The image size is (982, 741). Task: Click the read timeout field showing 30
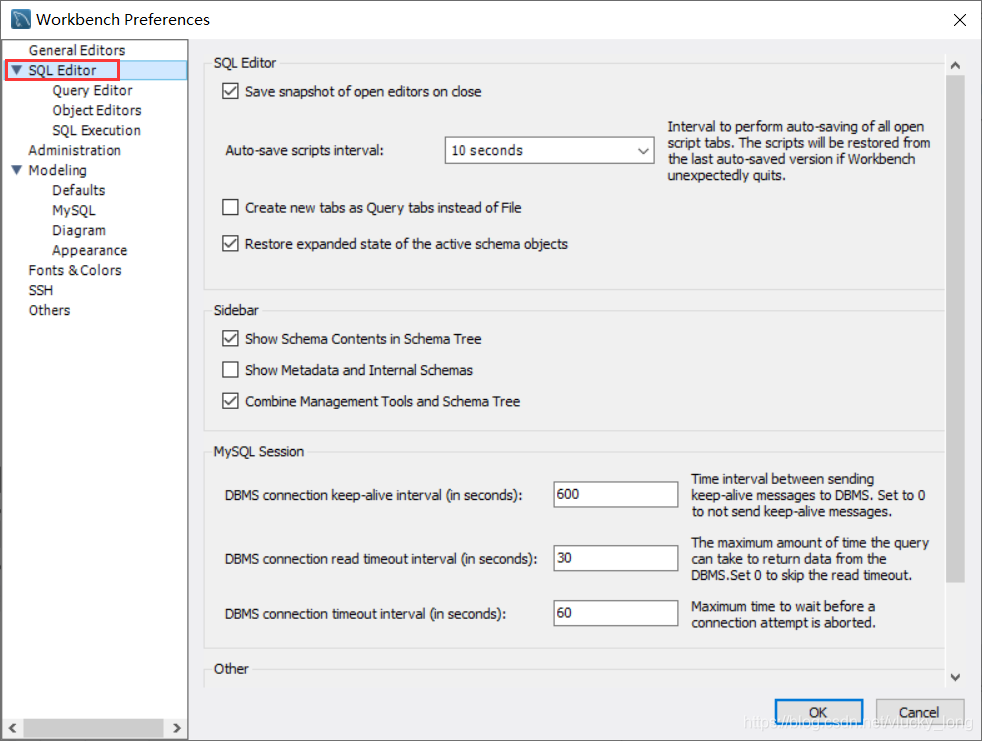616,558
